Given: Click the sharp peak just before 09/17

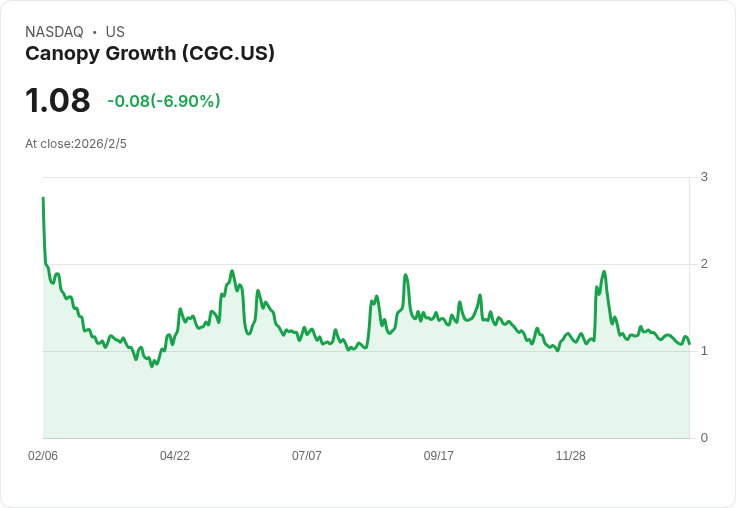Looking at the screenshot, I should [406, 275].
